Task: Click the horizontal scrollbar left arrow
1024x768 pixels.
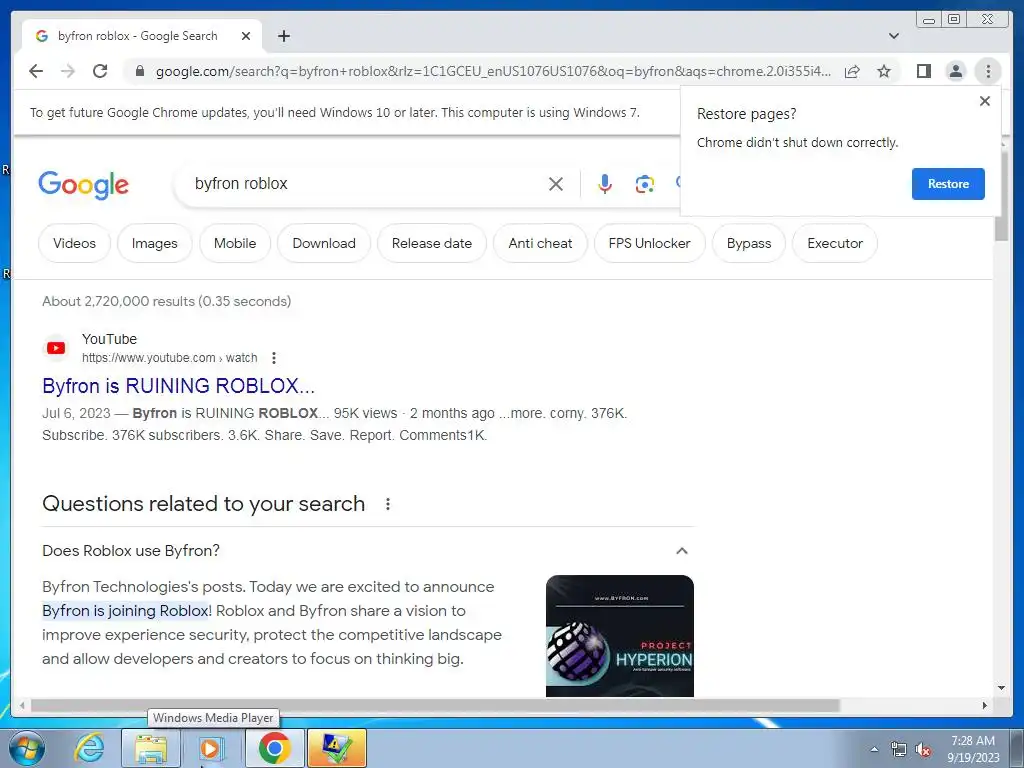Action: tap(22, 705)
